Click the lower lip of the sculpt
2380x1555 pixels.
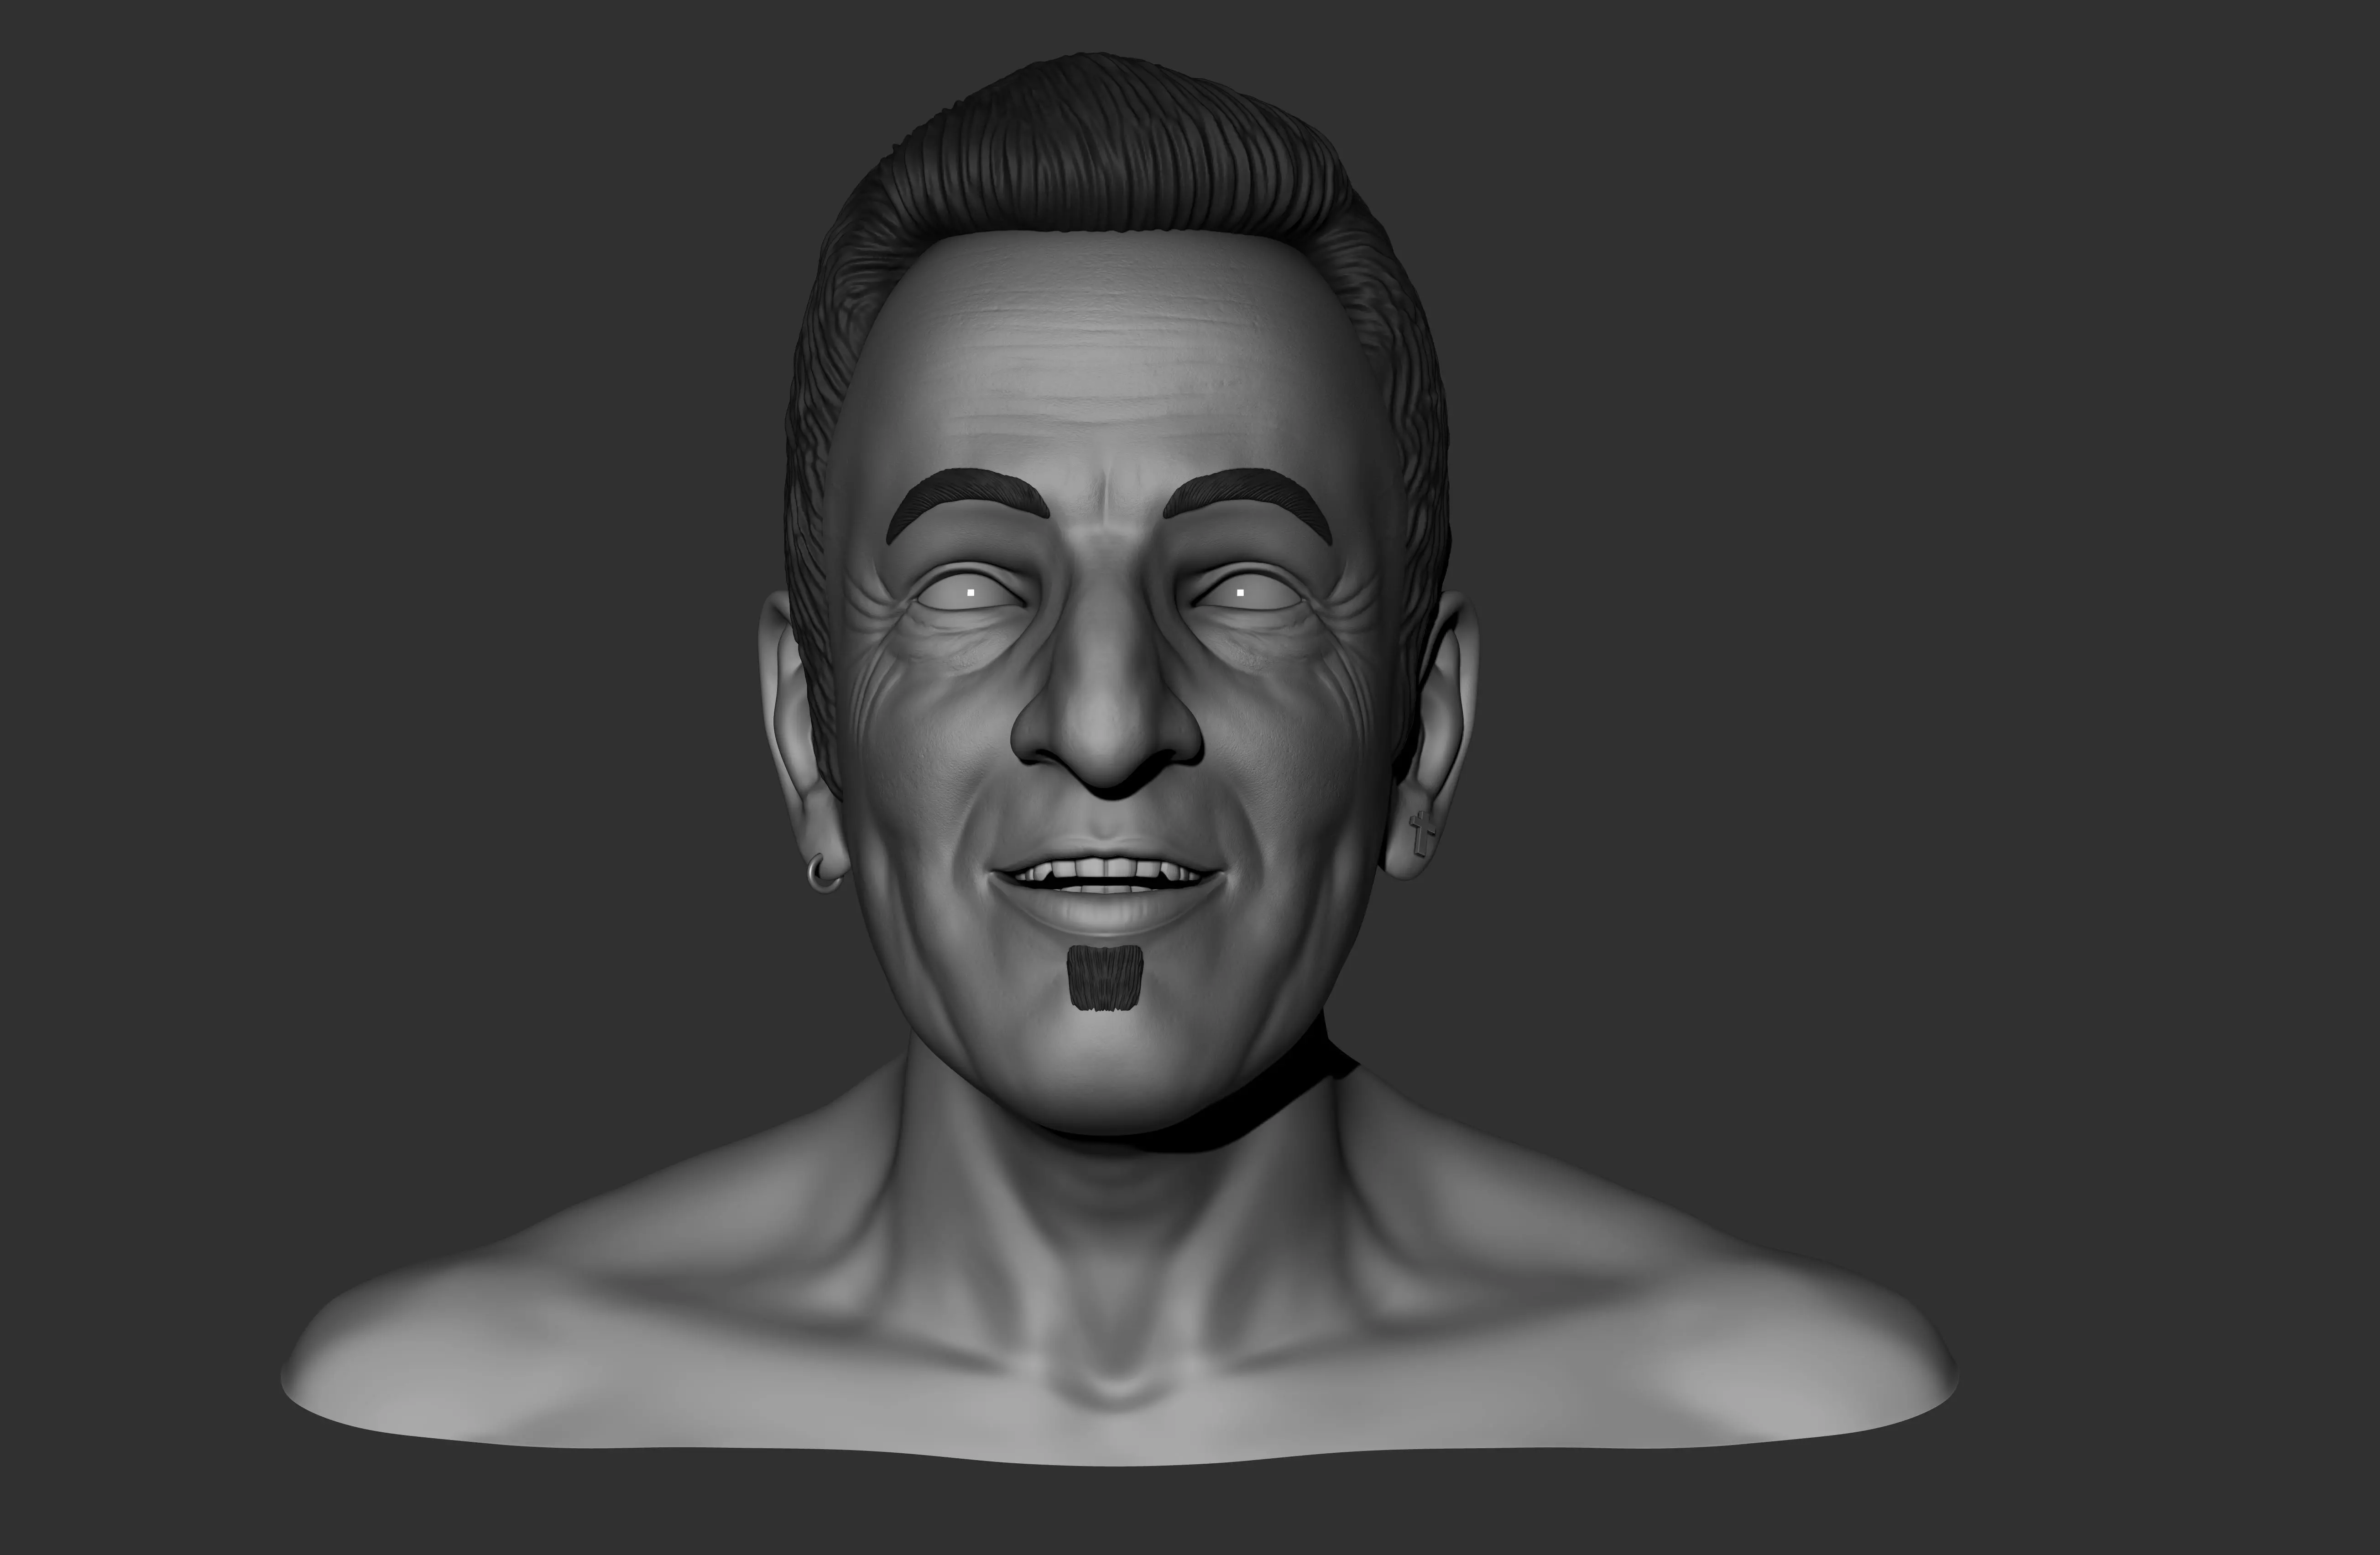(x=1105, y=912)
